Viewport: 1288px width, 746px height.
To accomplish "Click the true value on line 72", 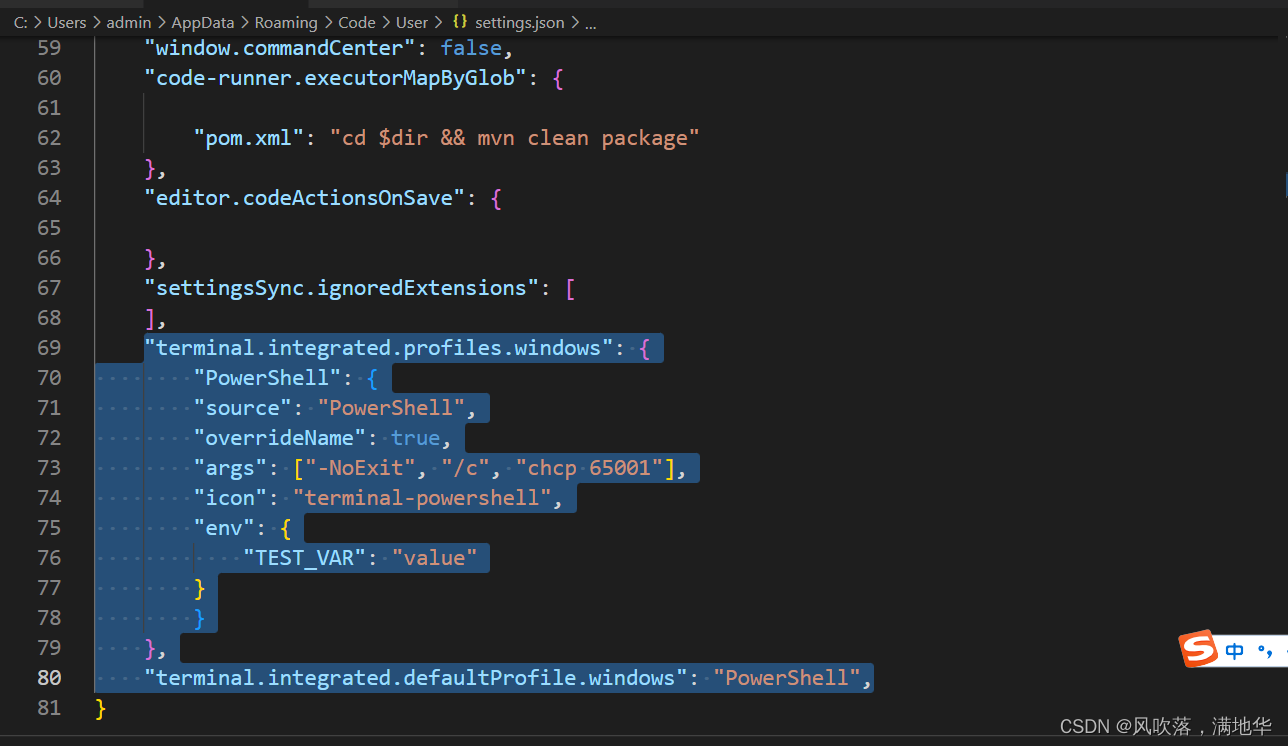I will tap(415, 438).
